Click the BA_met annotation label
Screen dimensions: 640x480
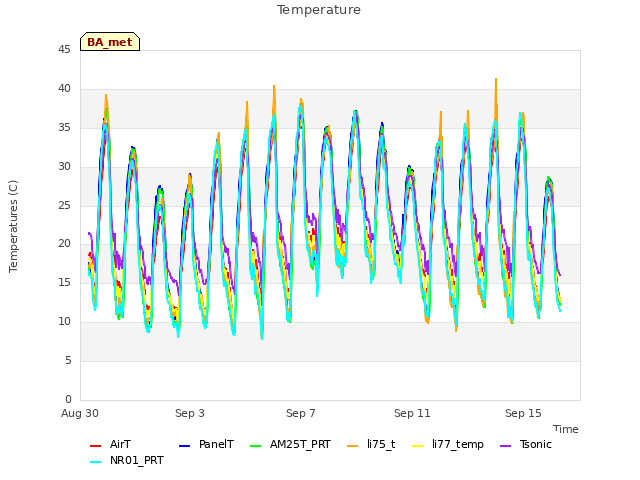click(x=110, y=42)
